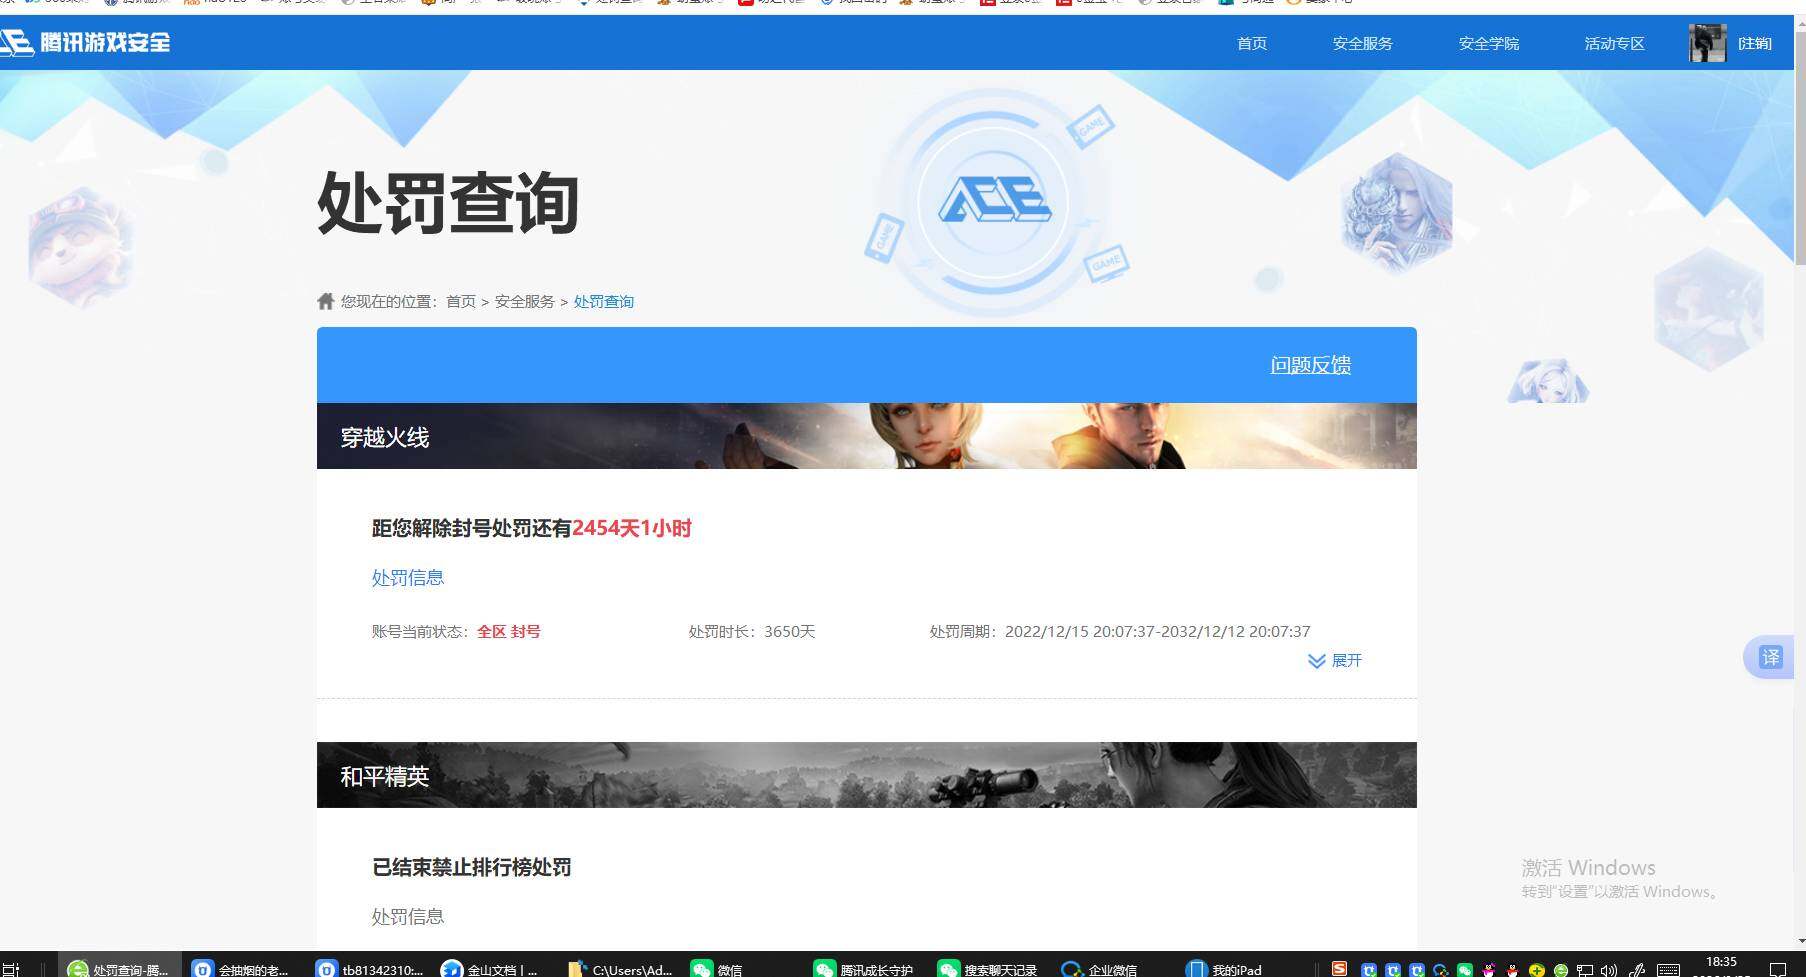Open 处罚信息 under 穿越火线 penalty
The width and height of the screenshot is (1806, 977).
coord(407,577)
